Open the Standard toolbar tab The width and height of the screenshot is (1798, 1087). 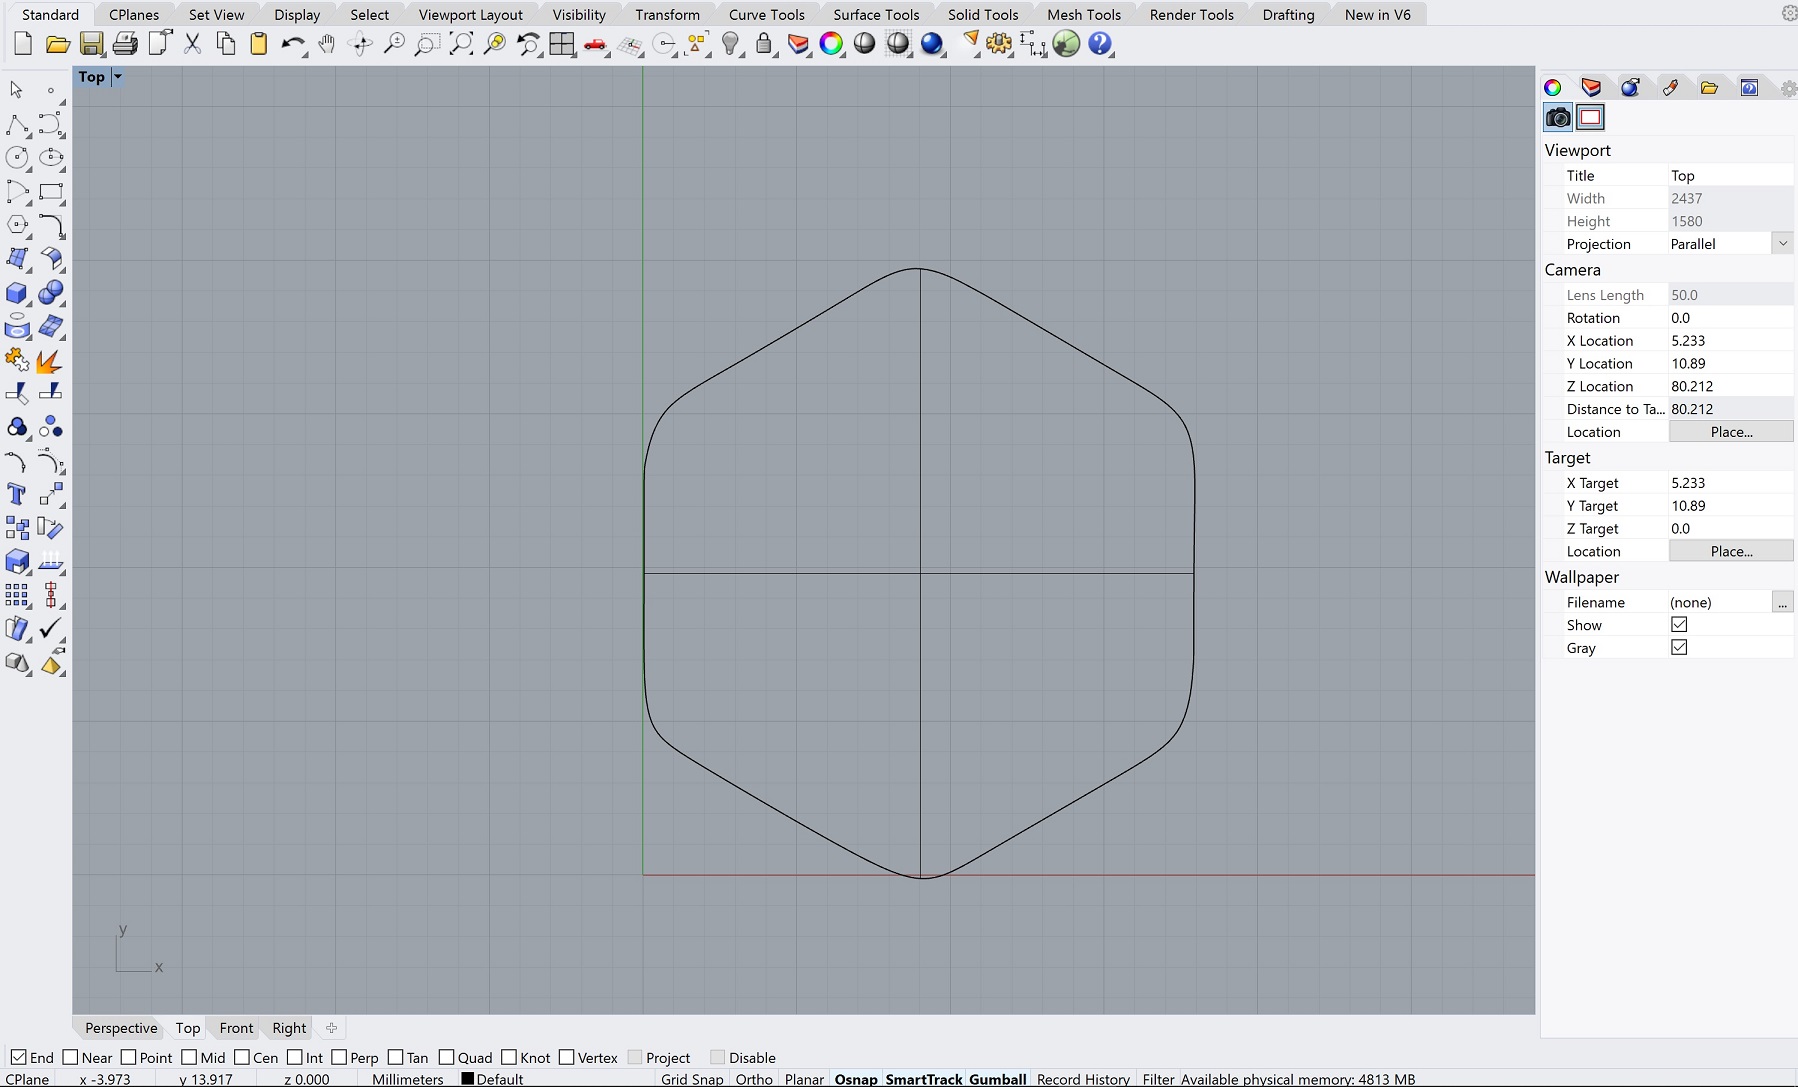51,14
